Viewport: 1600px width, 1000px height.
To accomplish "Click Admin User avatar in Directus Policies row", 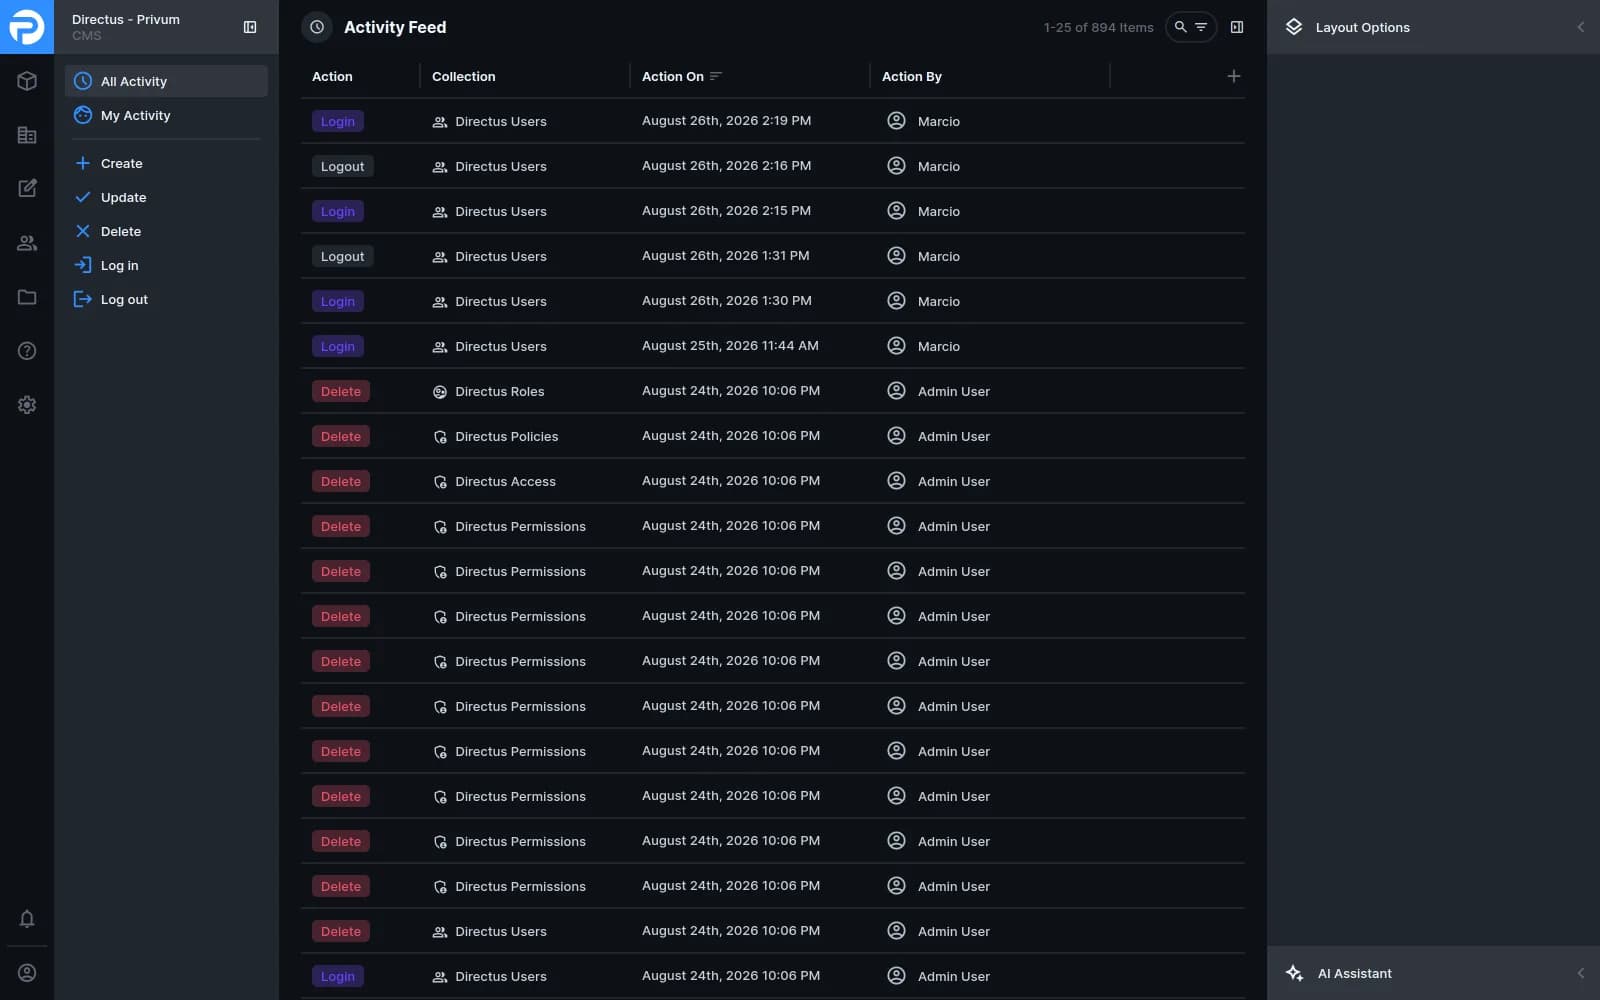I will point(896,436).
